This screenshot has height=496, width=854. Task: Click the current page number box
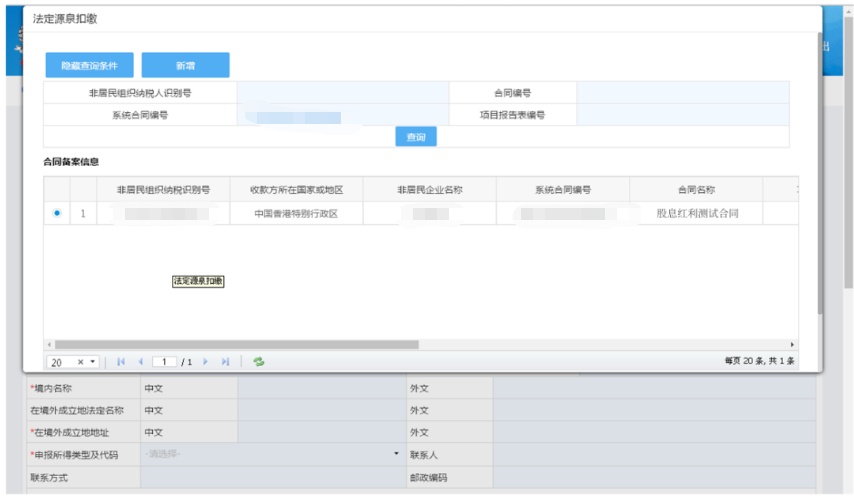tap(163, 361)
